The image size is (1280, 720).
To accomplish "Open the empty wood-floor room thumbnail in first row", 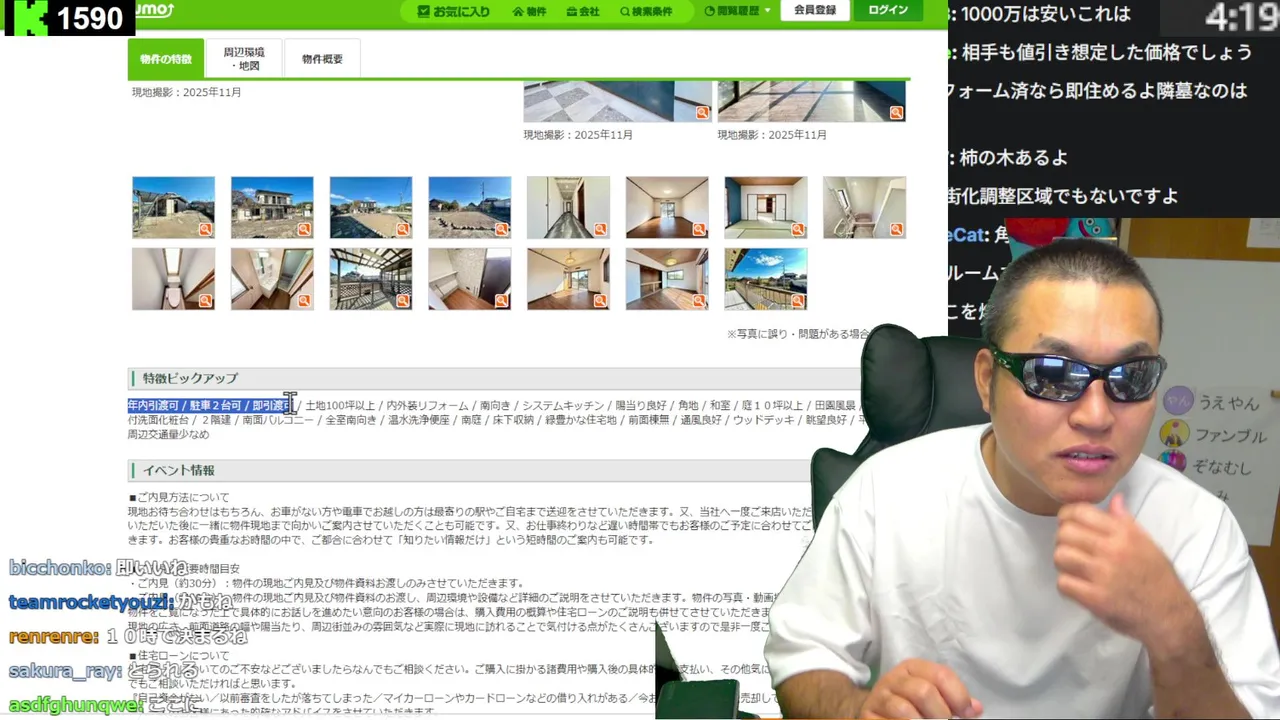I will tap(667, 207).
